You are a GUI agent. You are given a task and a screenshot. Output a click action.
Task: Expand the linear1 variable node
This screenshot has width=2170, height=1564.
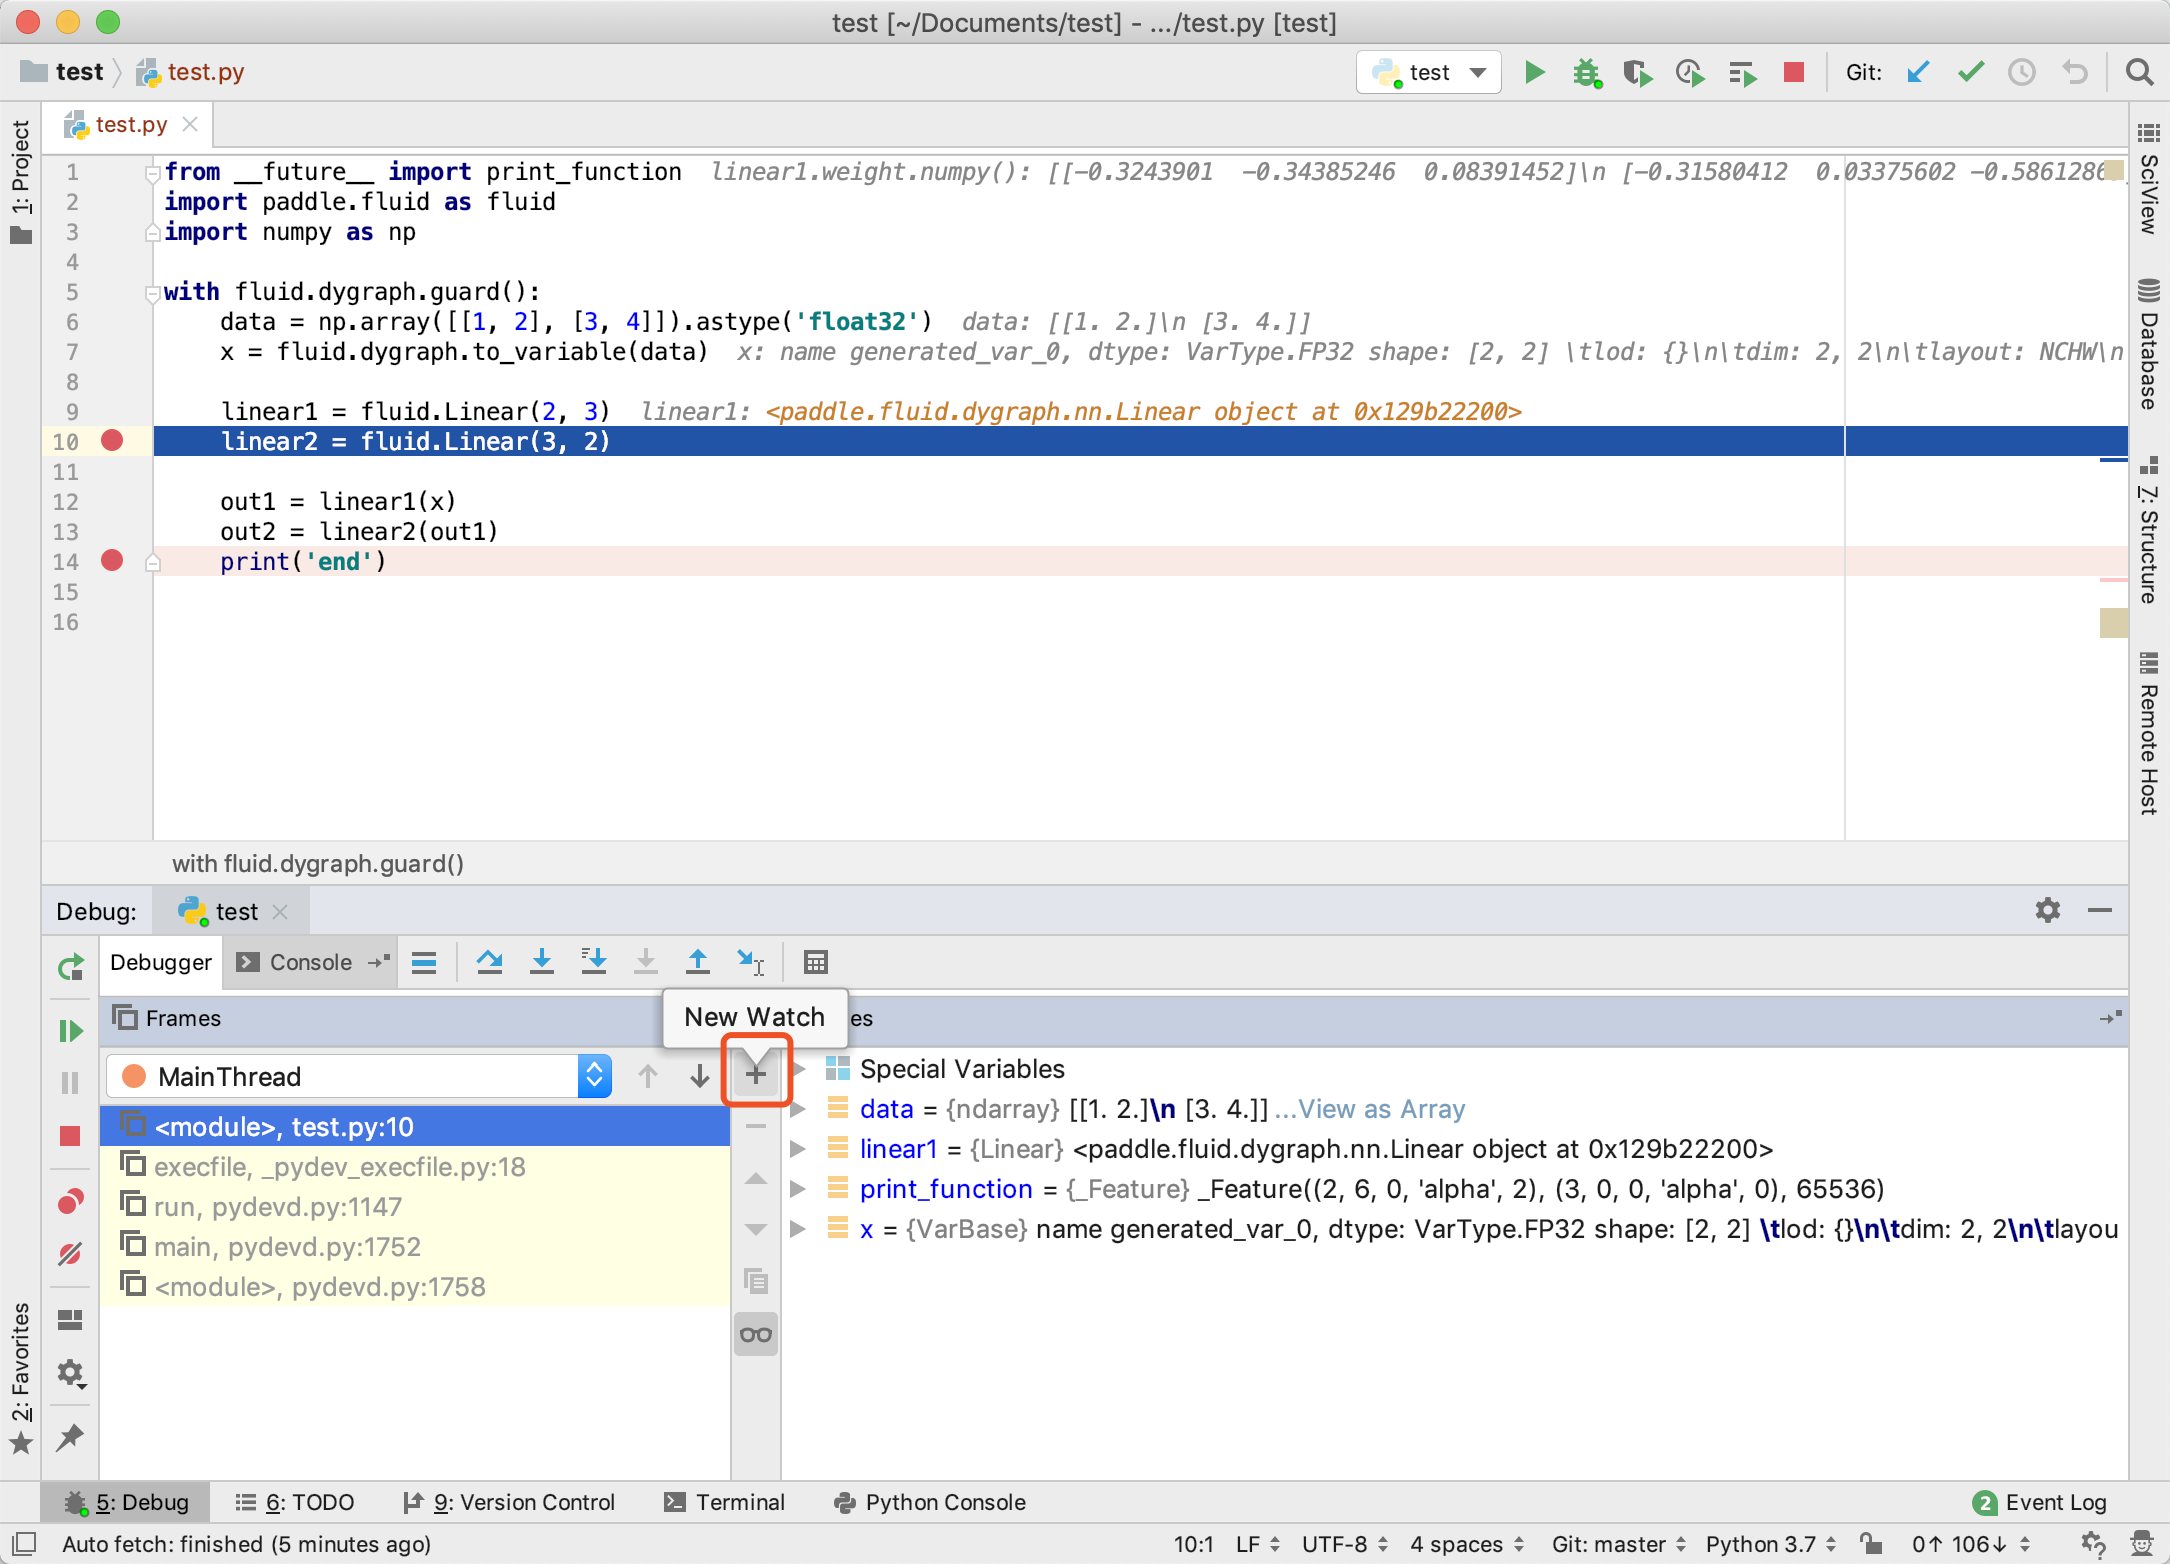click(798, 1149)
